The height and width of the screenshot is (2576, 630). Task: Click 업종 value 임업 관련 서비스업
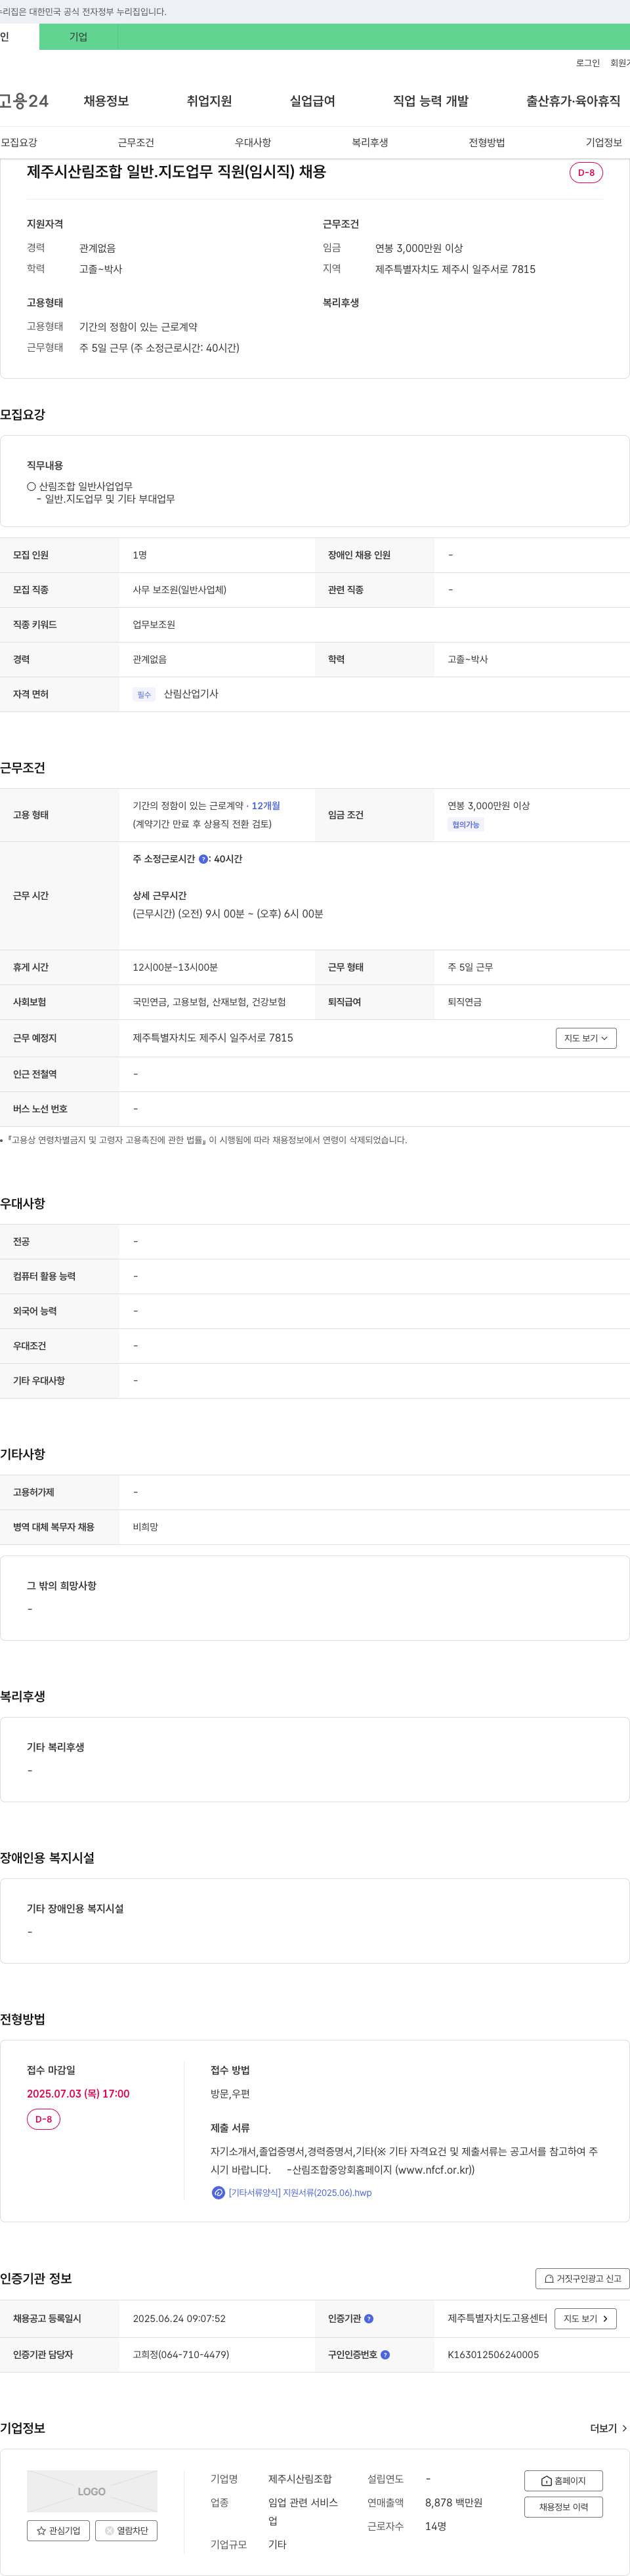tap(303, 2511)
